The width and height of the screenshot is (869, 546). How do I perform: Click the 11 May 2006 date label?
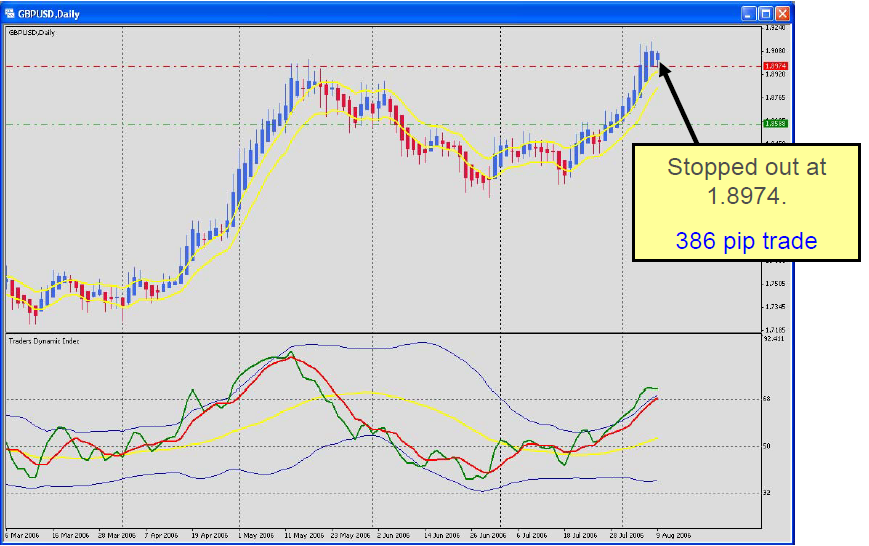[x=304, y=535]
